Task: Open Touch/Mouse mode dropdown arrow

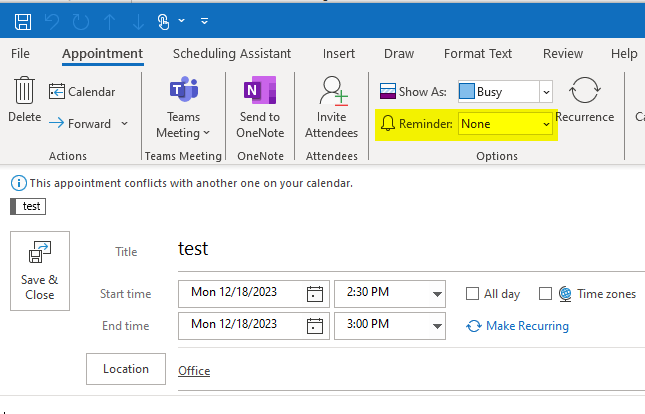Action: point(181,21)
